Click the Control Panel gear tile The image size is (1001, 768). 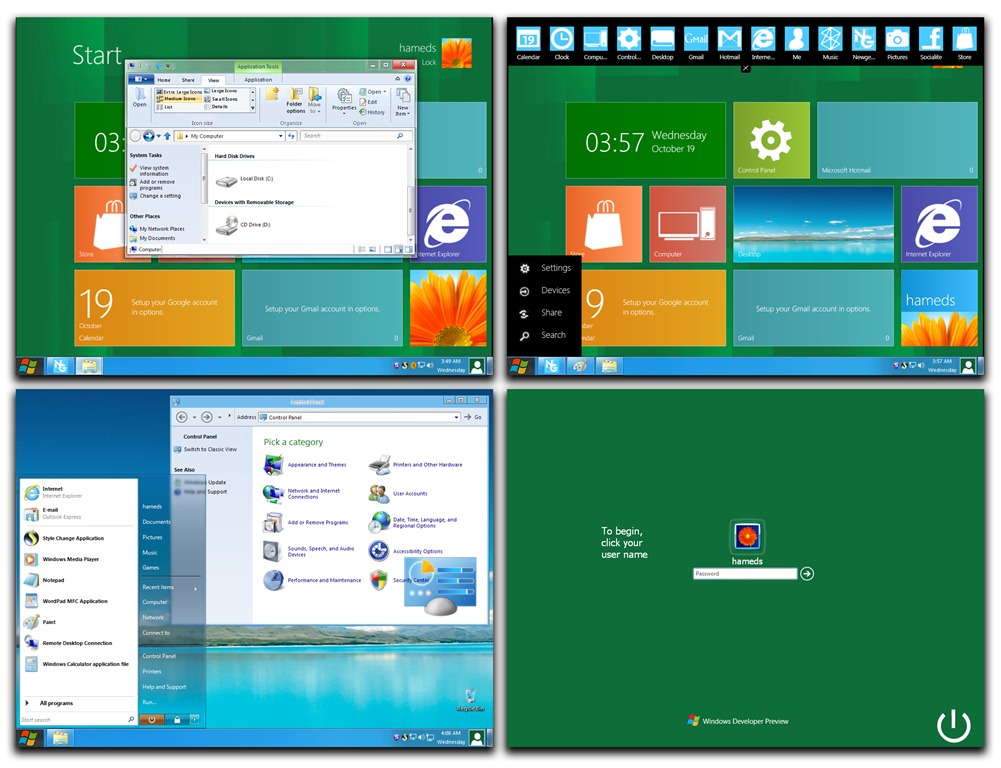click(771, 140)
